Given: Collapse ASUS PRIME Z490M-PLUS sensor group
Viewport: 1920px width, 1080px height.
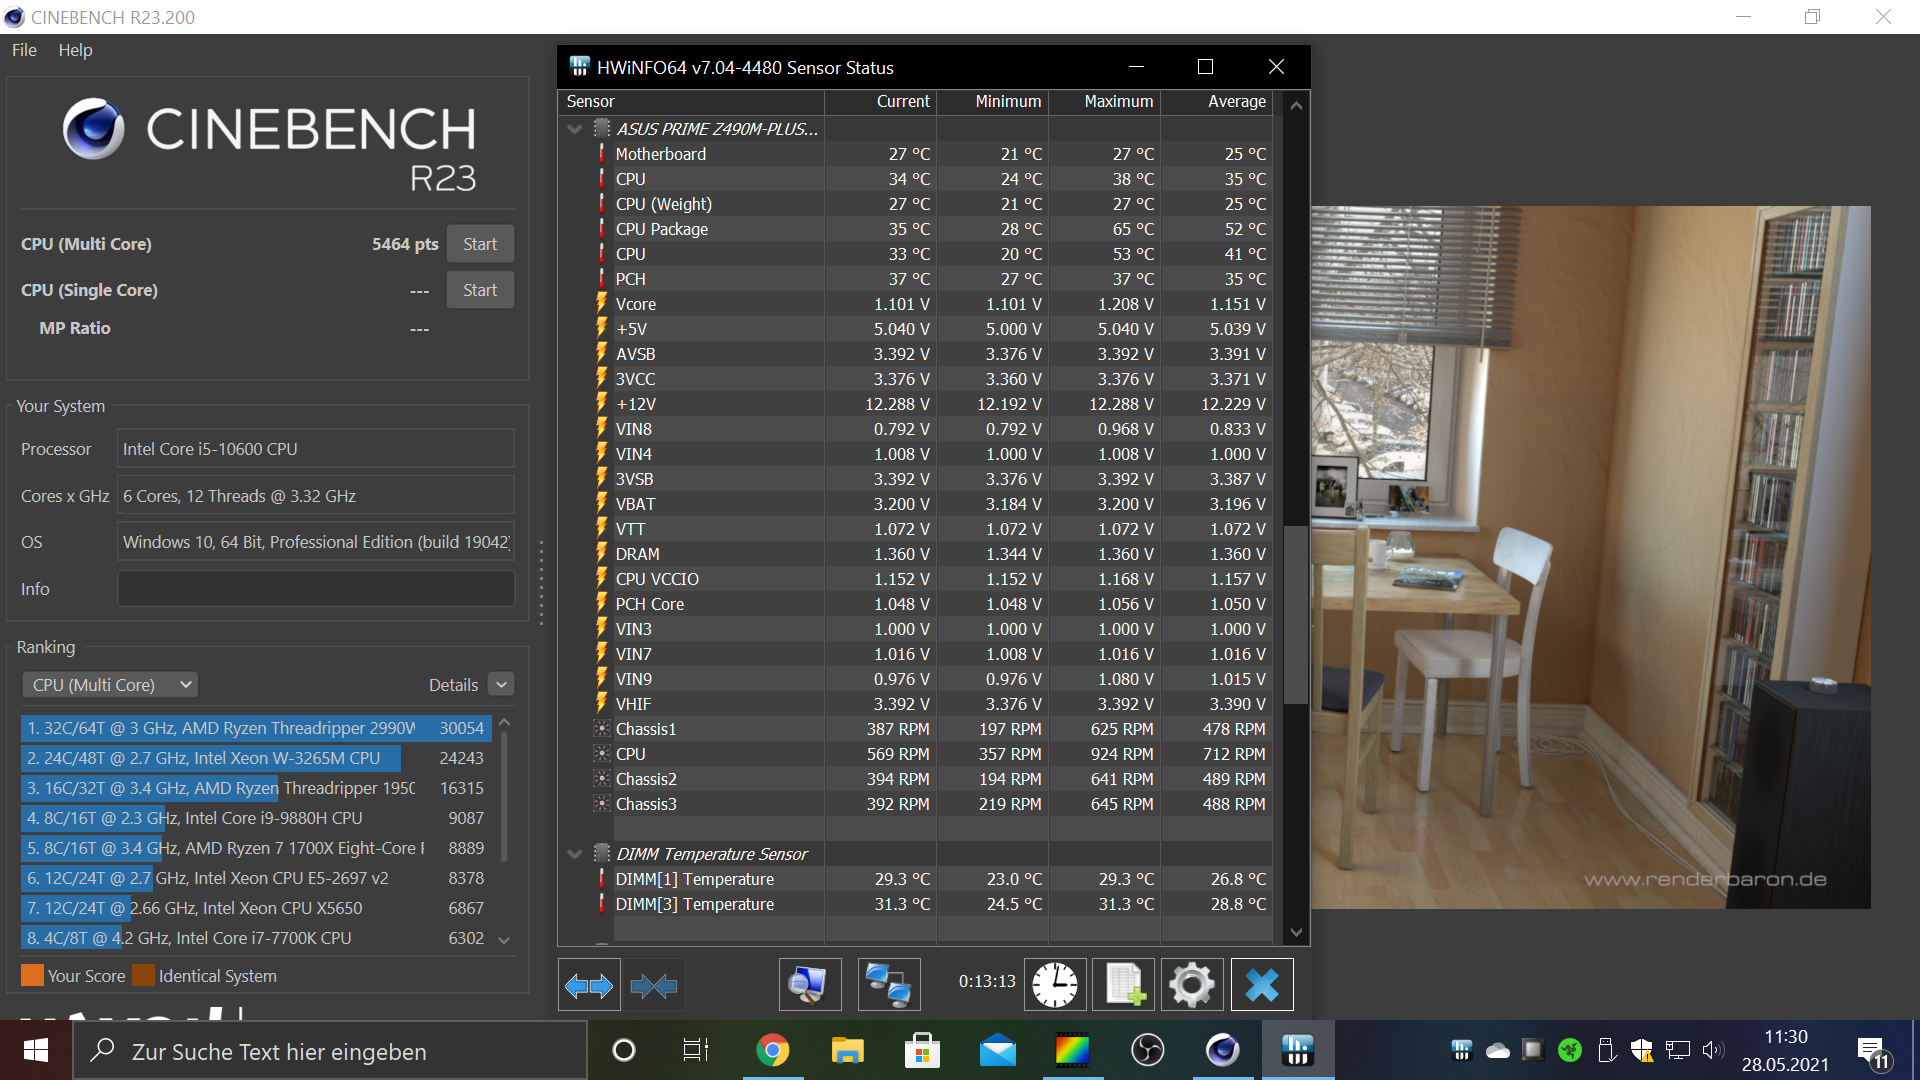Looking at the screenshot, I should coord(575,129).
